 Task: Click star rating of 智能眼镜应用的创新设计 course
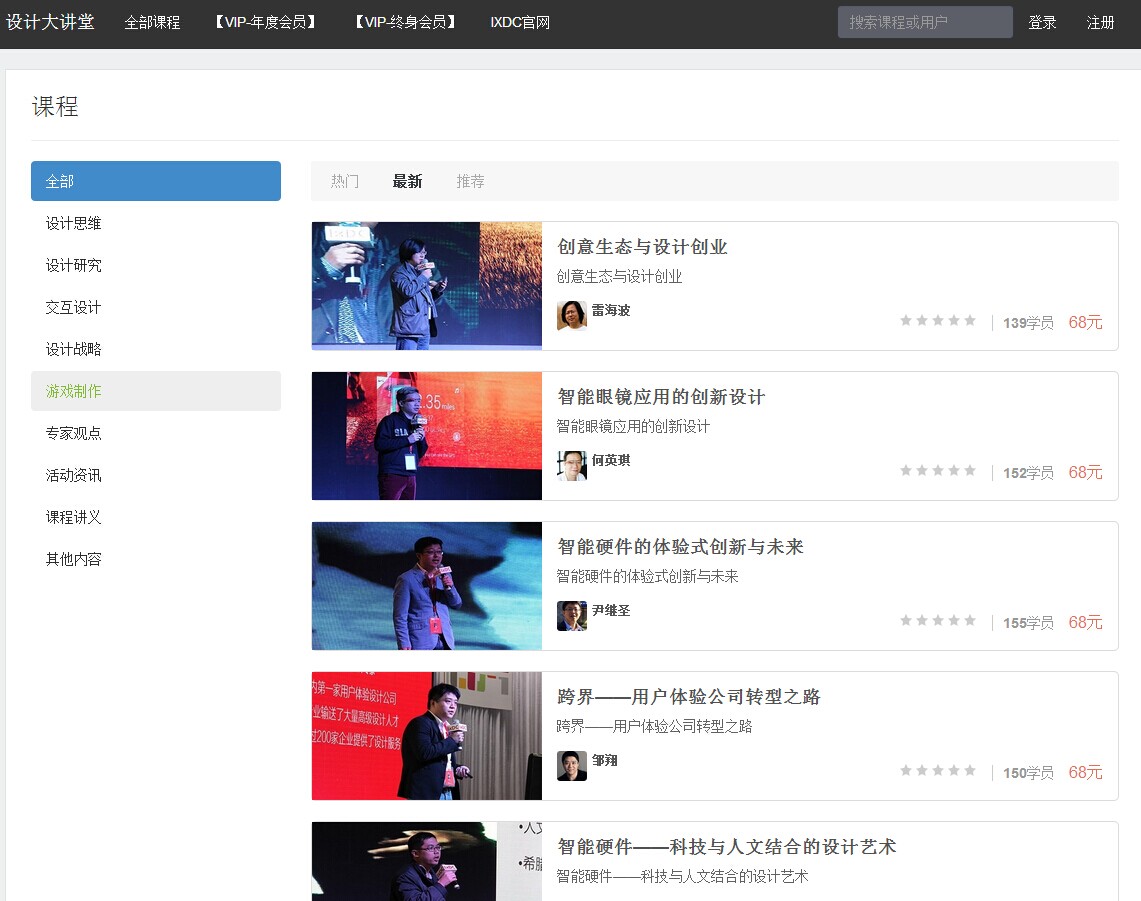[937, 471]
